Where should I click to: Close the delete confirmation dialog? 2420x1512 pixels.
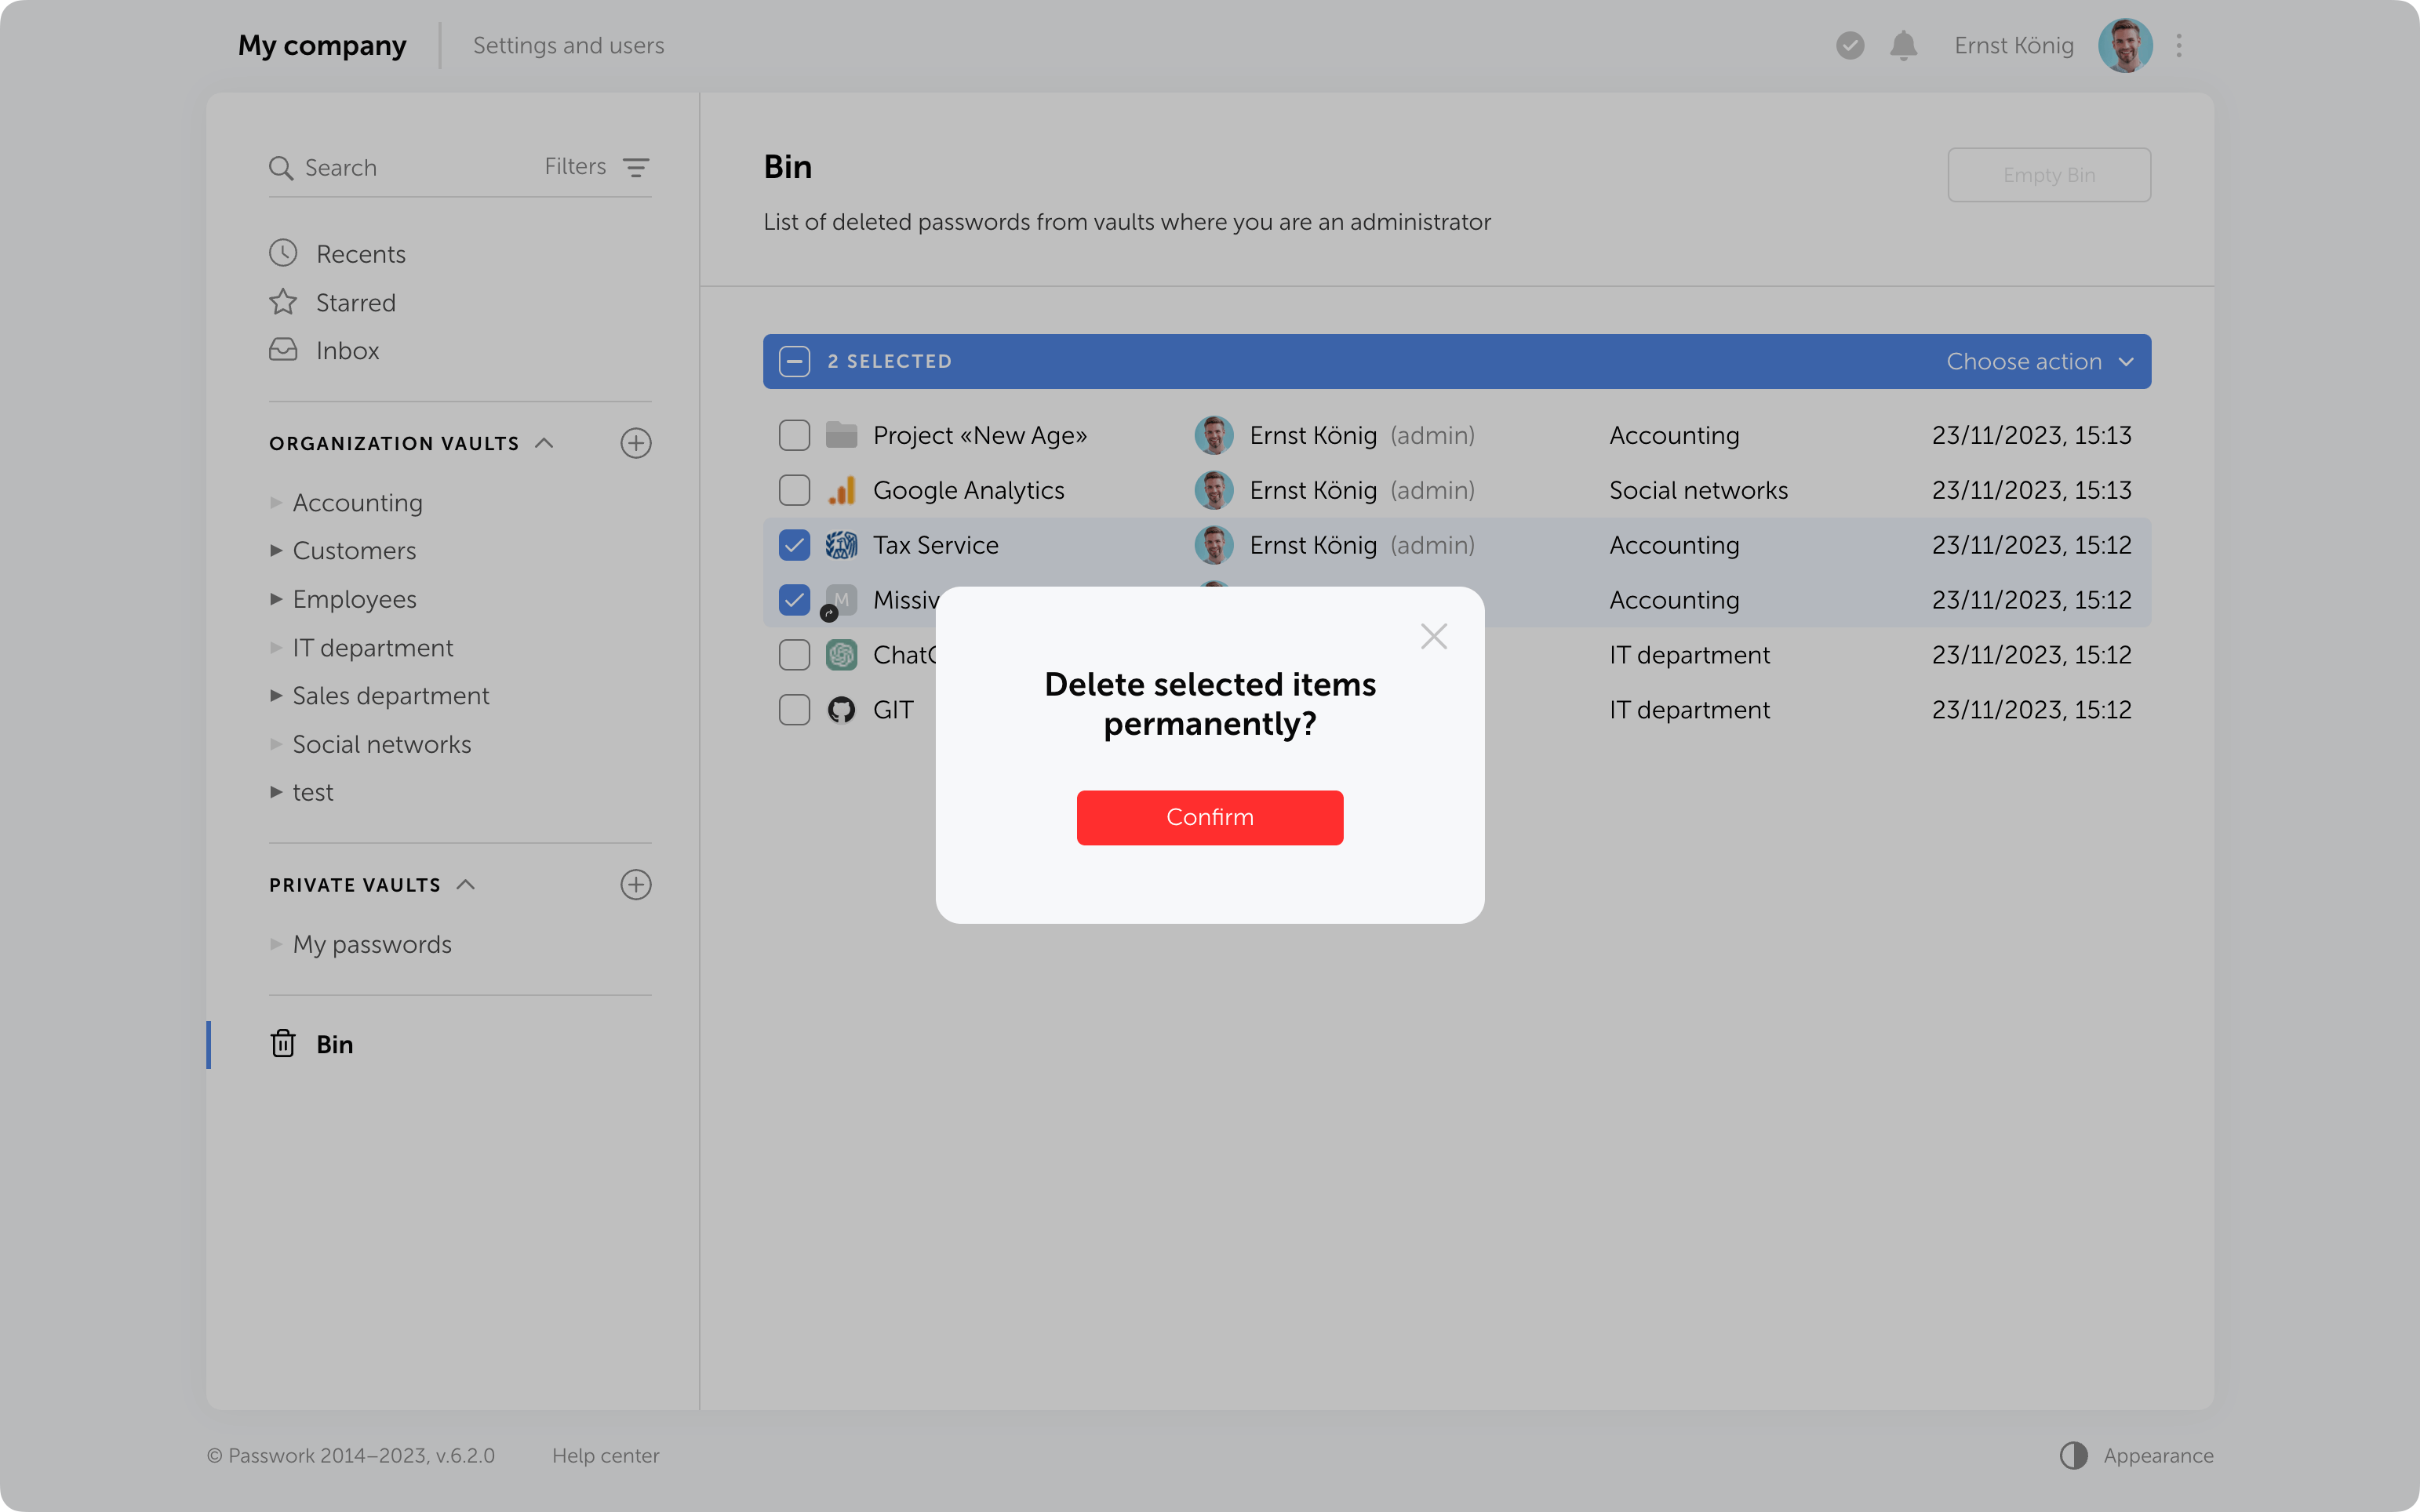1434,636
